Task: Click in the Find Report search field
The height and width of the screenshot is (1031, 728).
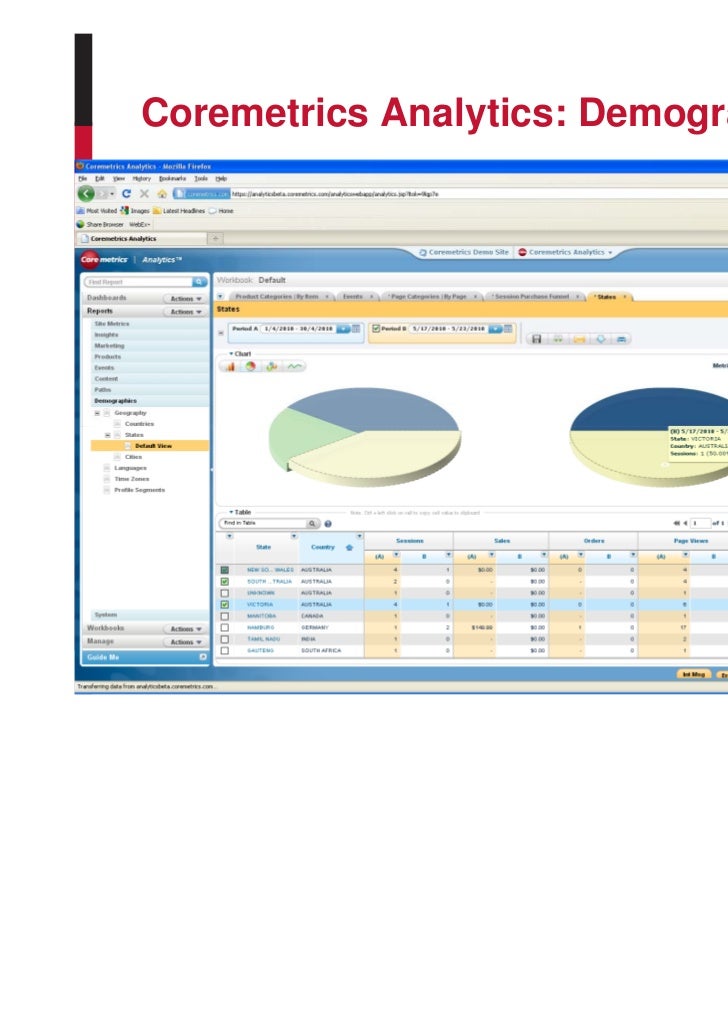Action: (139, 282)
